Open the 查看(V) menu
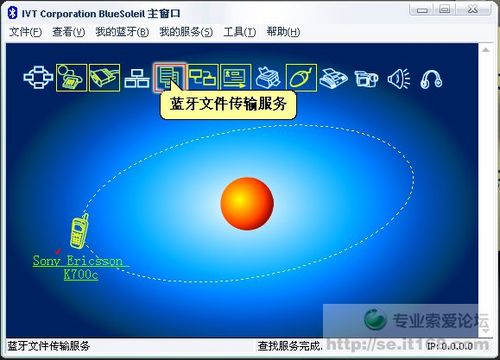 click(69, 32)
